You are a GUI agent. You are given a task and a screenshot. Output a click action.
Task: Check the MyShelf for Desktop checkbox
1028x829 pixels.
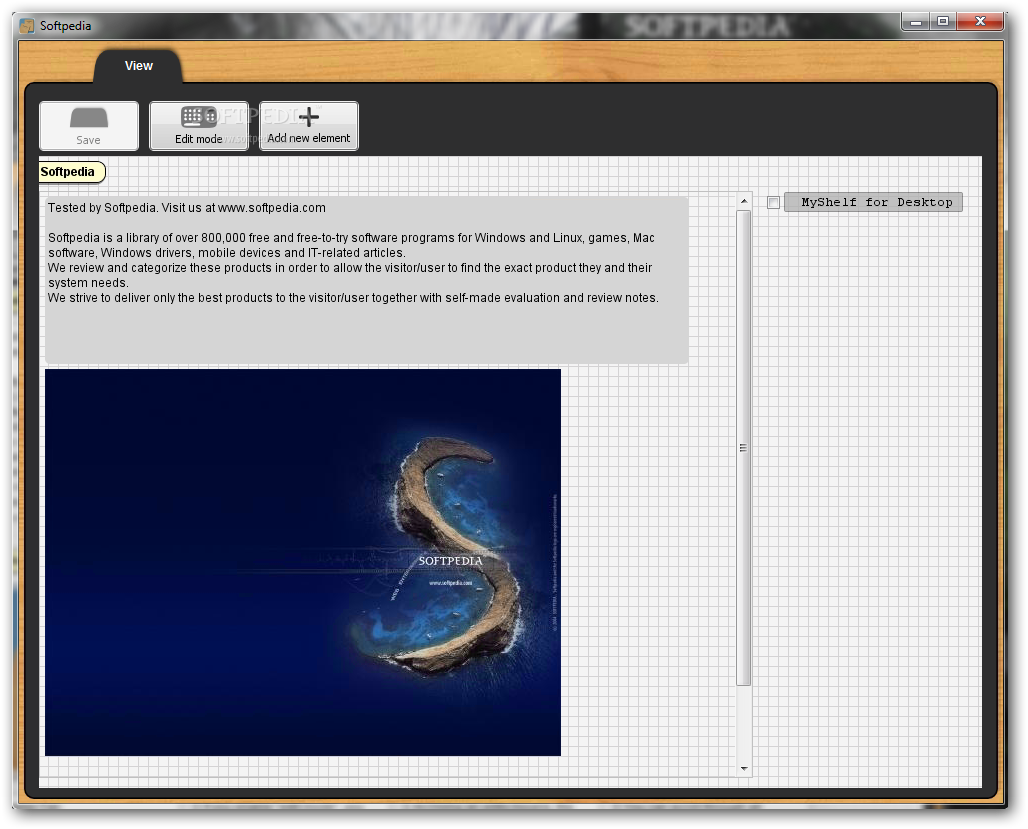[774, 203]
